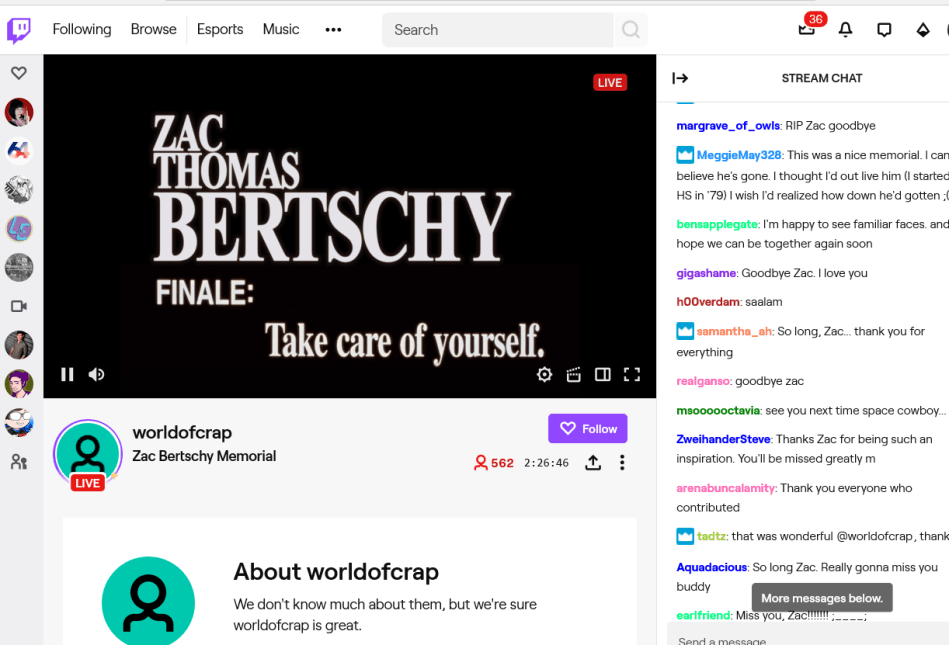Share the stream using the share icon
The width and height of the screenshot is (949, 645).
(x=593, y=462)
